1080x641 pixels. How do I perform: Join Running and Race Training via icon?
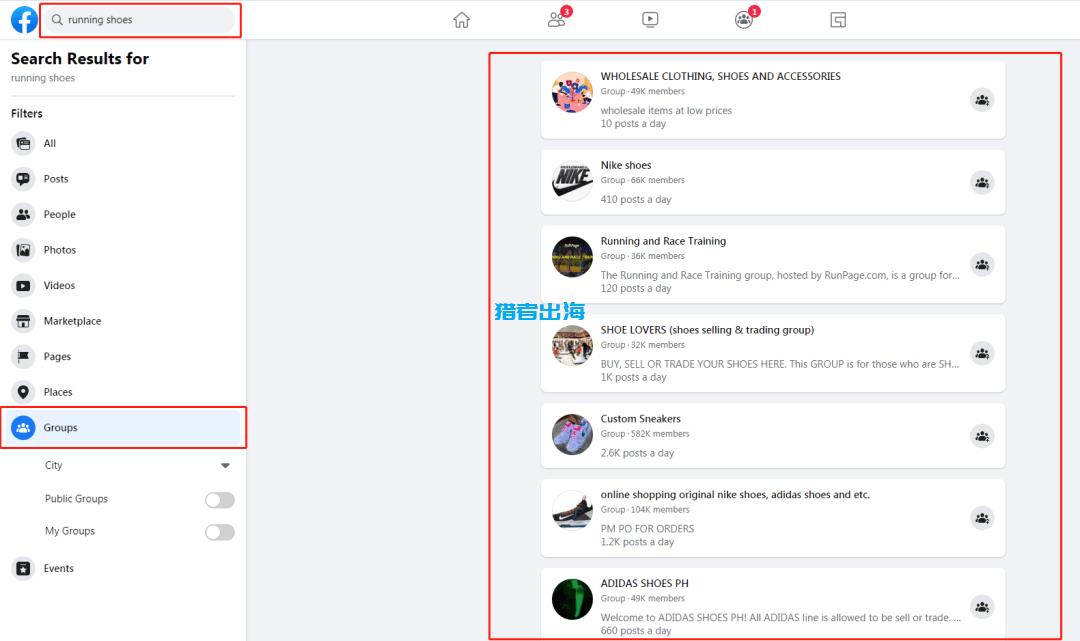982,264
